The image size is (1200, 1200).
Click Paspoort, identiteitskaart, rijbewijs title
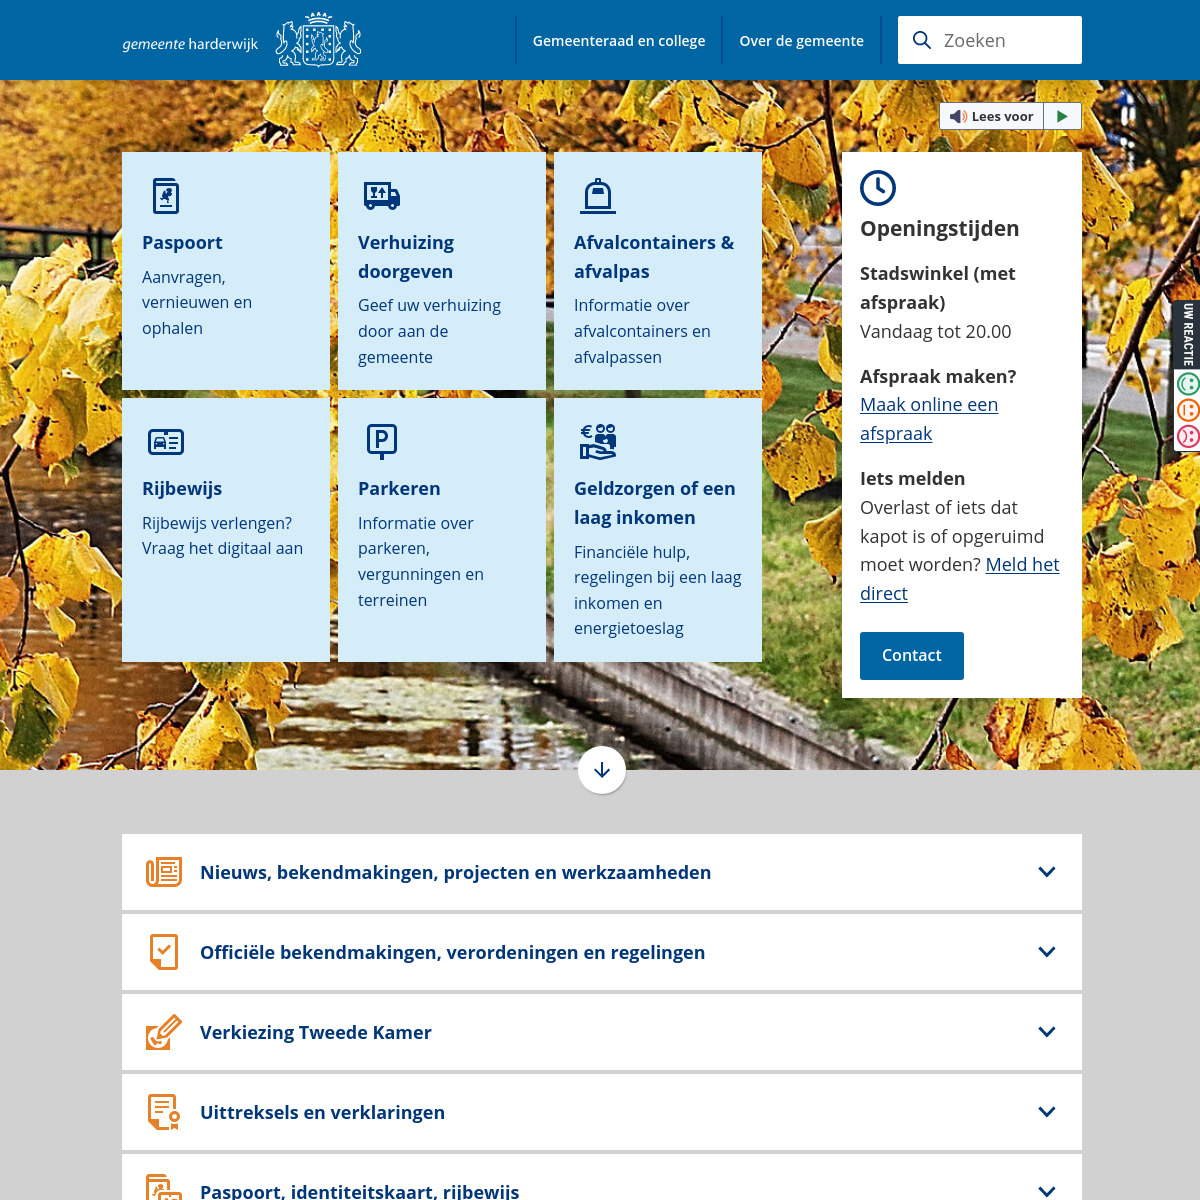click(x=360, y=1191)
